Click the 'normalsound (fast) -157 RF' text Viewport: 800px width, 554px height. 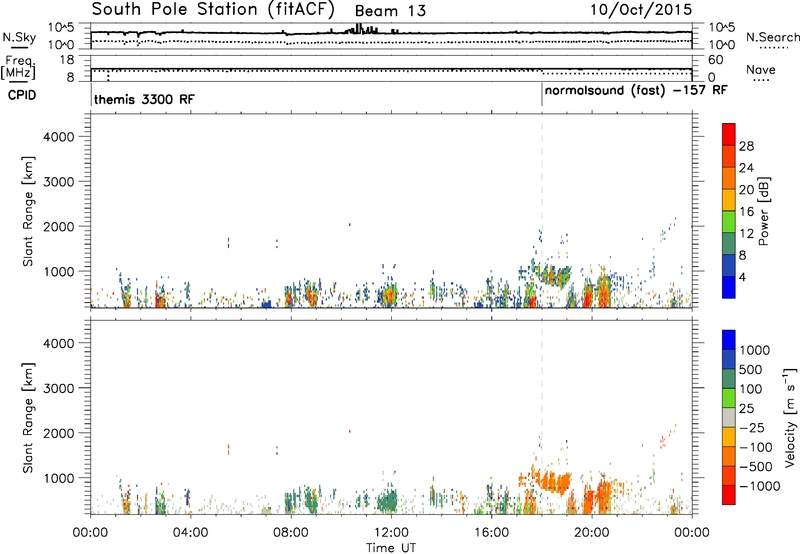[x=636, y=91]
